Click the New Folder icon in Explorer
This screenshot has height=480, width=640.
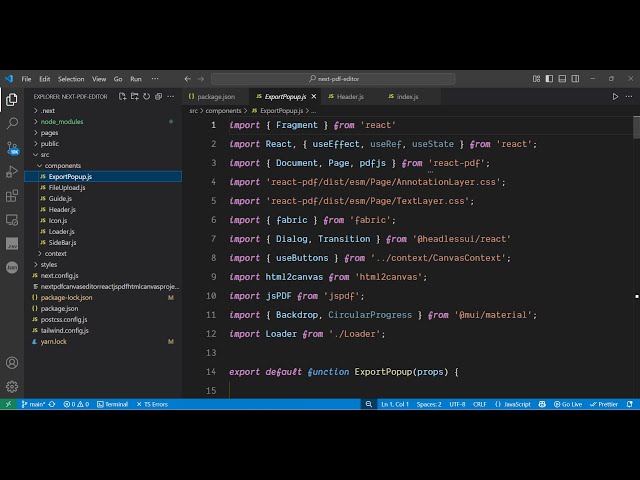point(134,97)
